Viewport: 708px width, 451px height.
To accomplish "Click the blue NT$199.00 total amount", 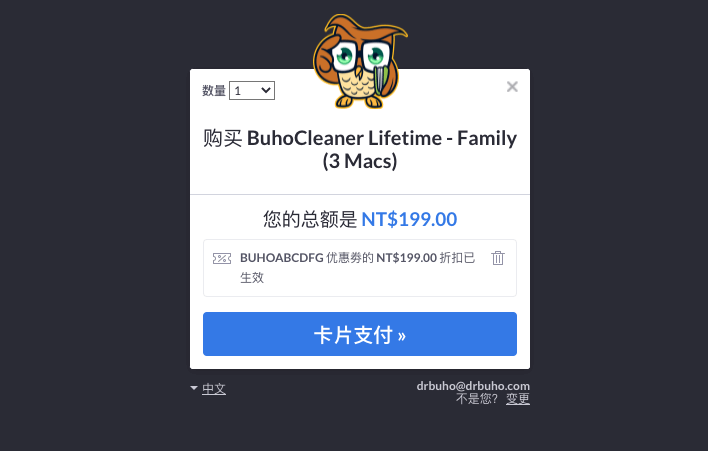I will 409,219.
